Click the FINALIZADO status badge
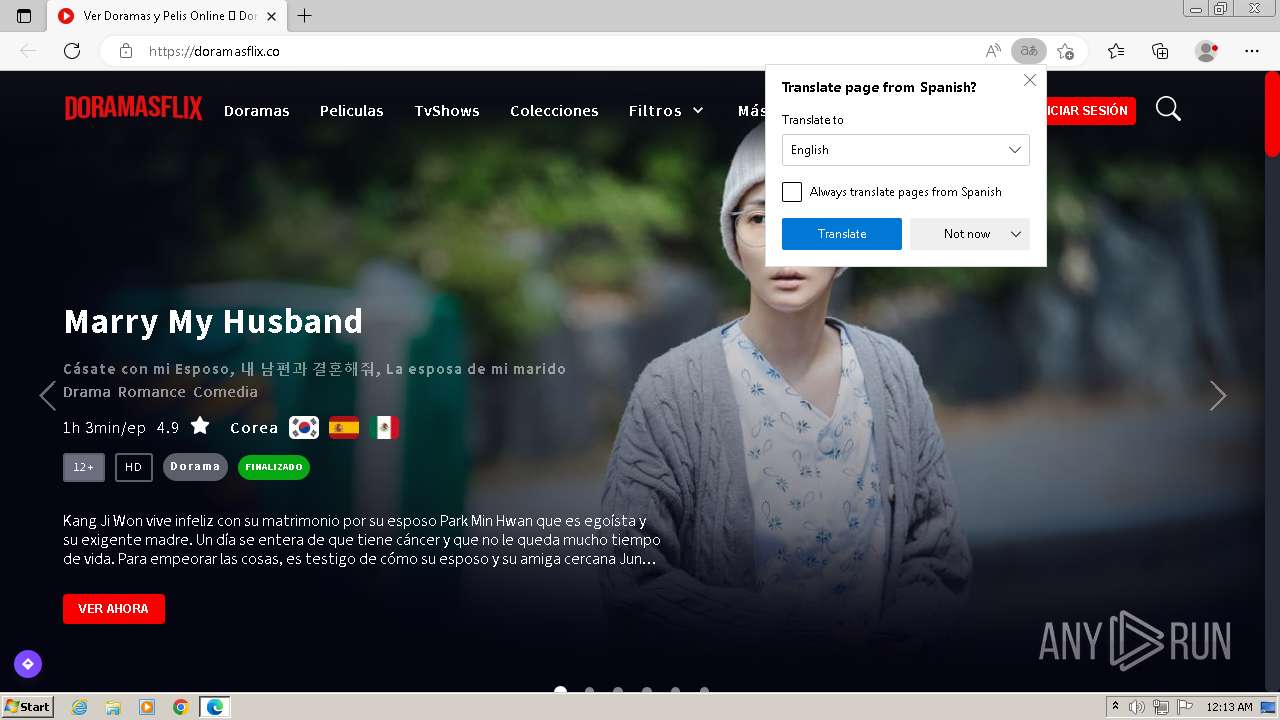Image resolution: width=1280 pixels, height=720 pixels. [x=274, y=467]
